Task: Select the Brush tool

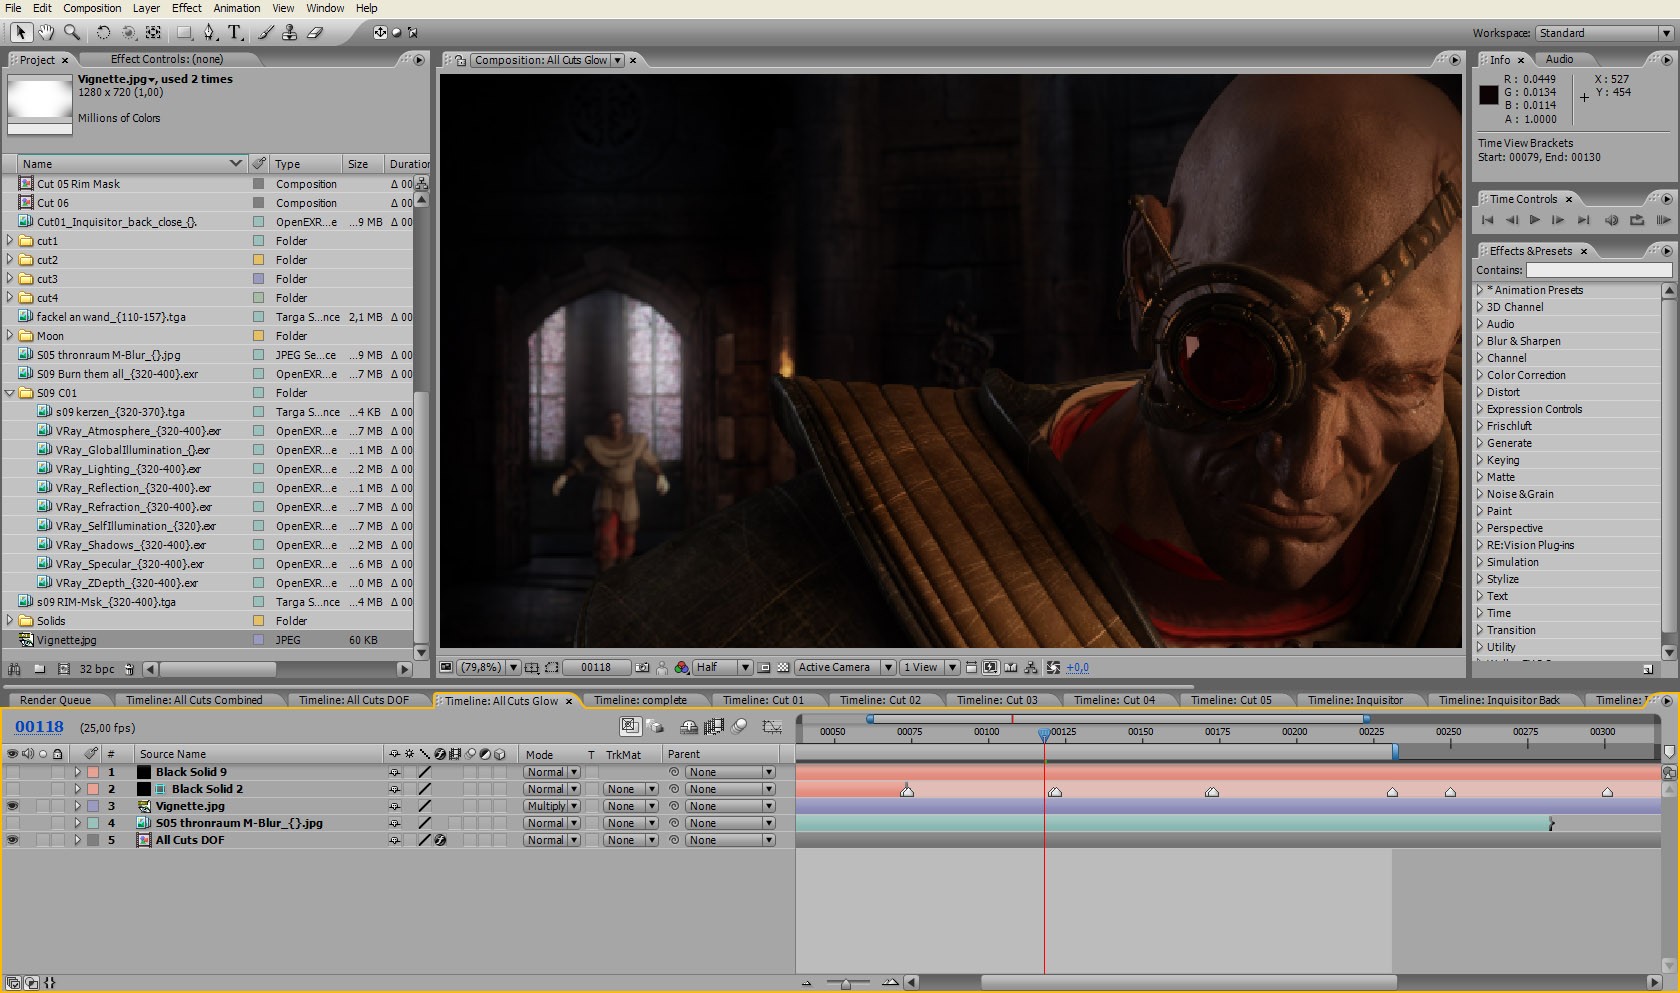Action: pos(265,32)
